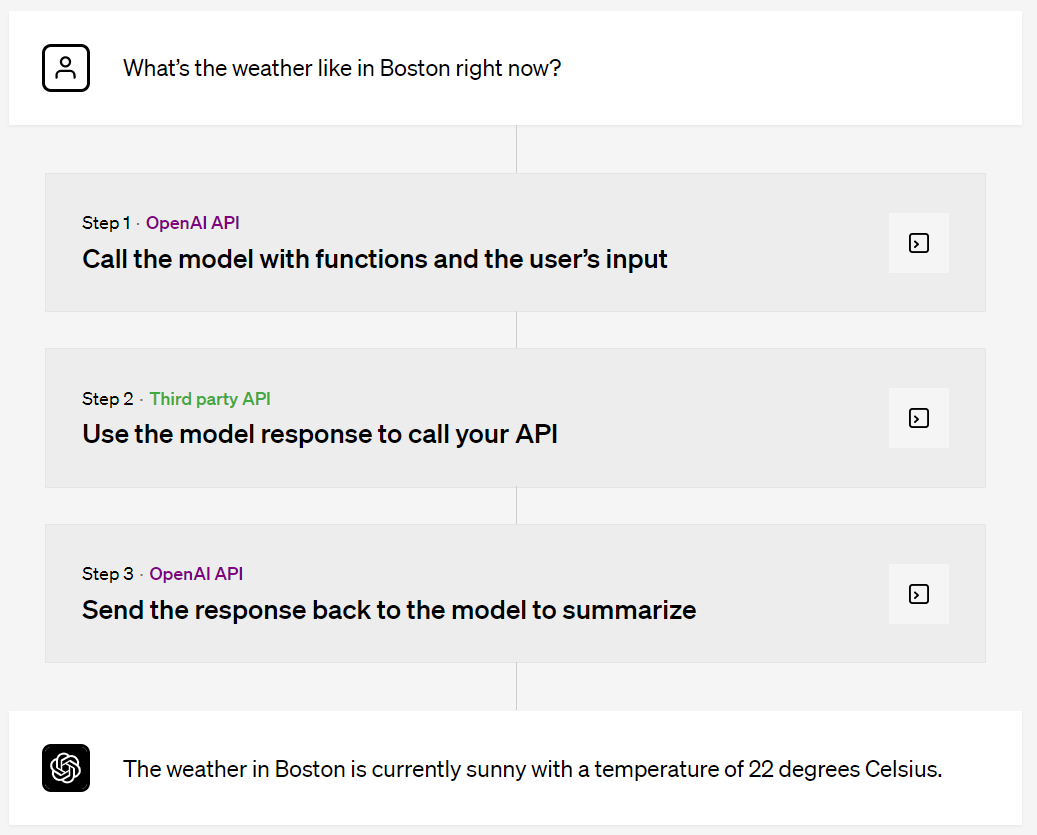Click the assistant's 22 degrees Celsius answer
The image size is (1037, 835).
[x=532, y=769]
